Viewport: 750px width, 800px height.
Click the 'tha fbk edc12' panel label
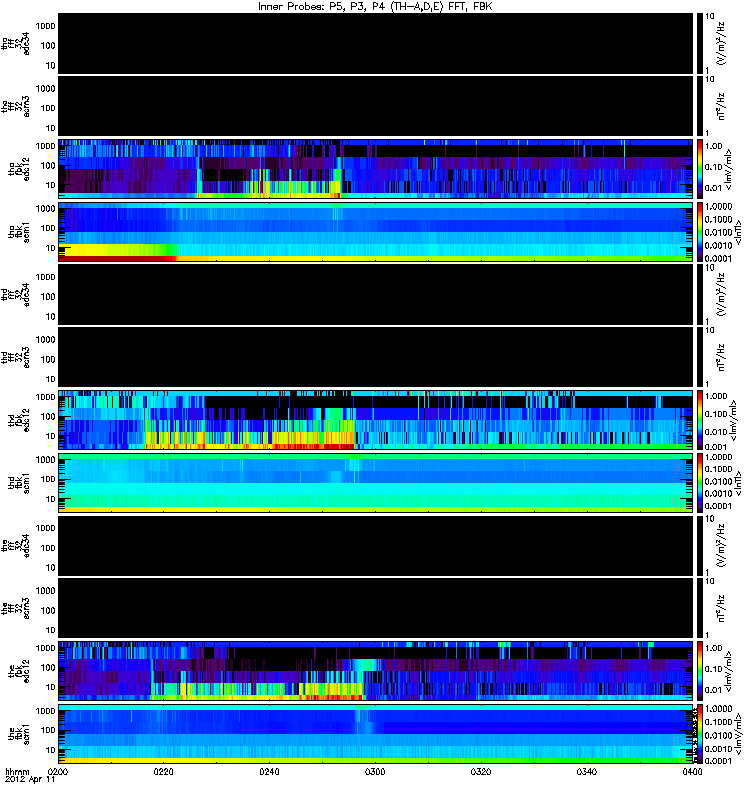point(19,169)
